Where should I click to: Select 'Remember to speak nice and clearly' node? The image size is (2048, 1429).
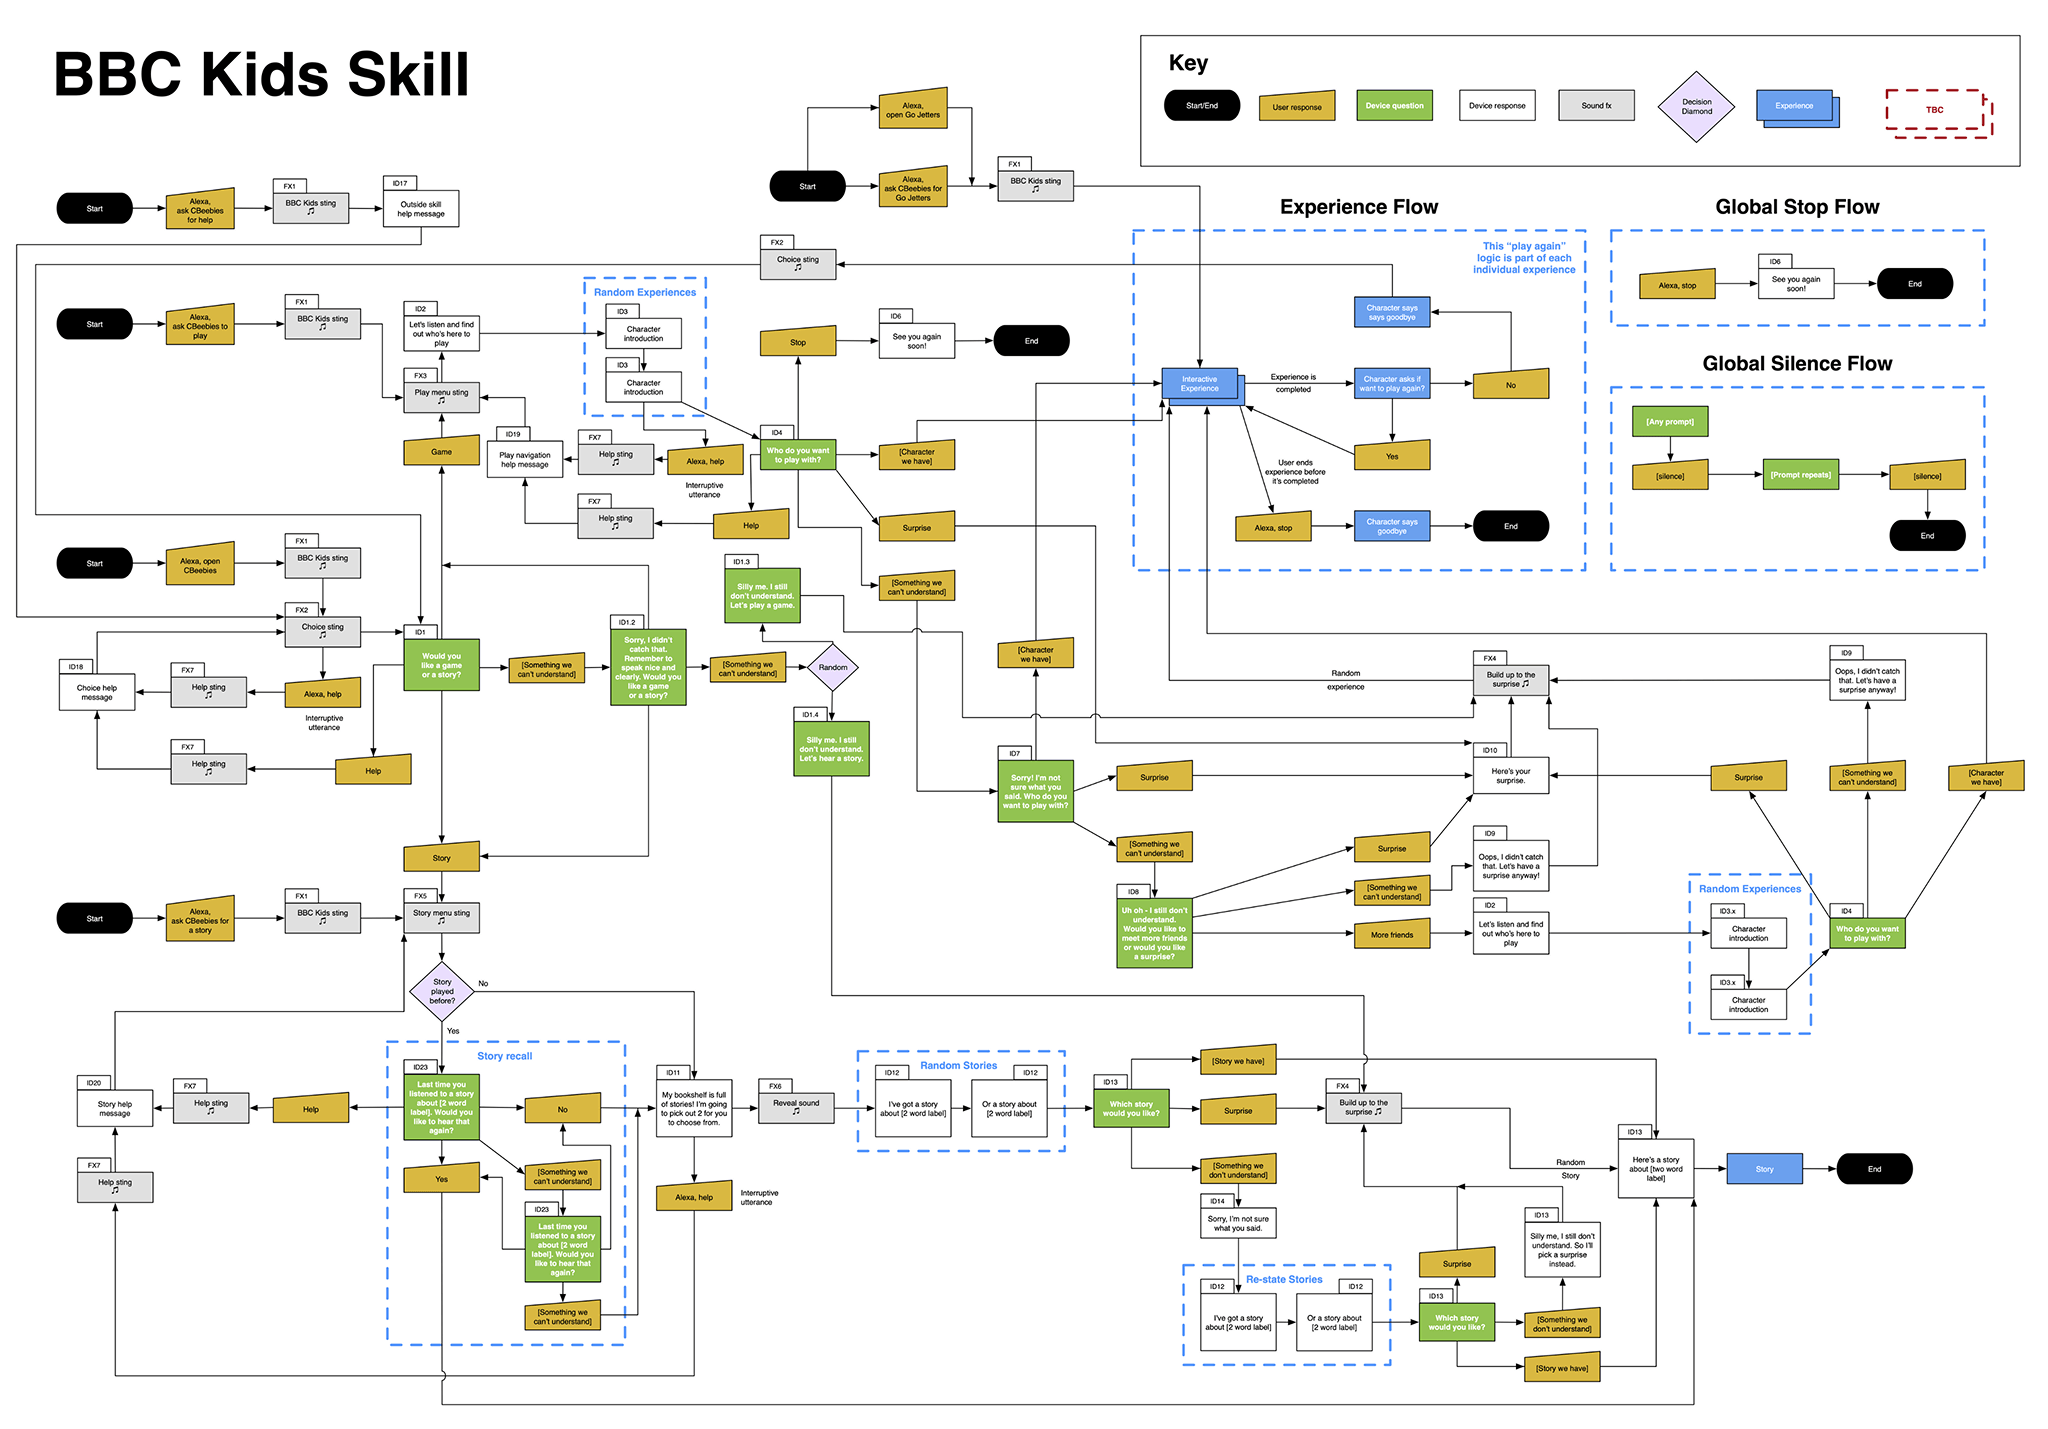point(648,666)
